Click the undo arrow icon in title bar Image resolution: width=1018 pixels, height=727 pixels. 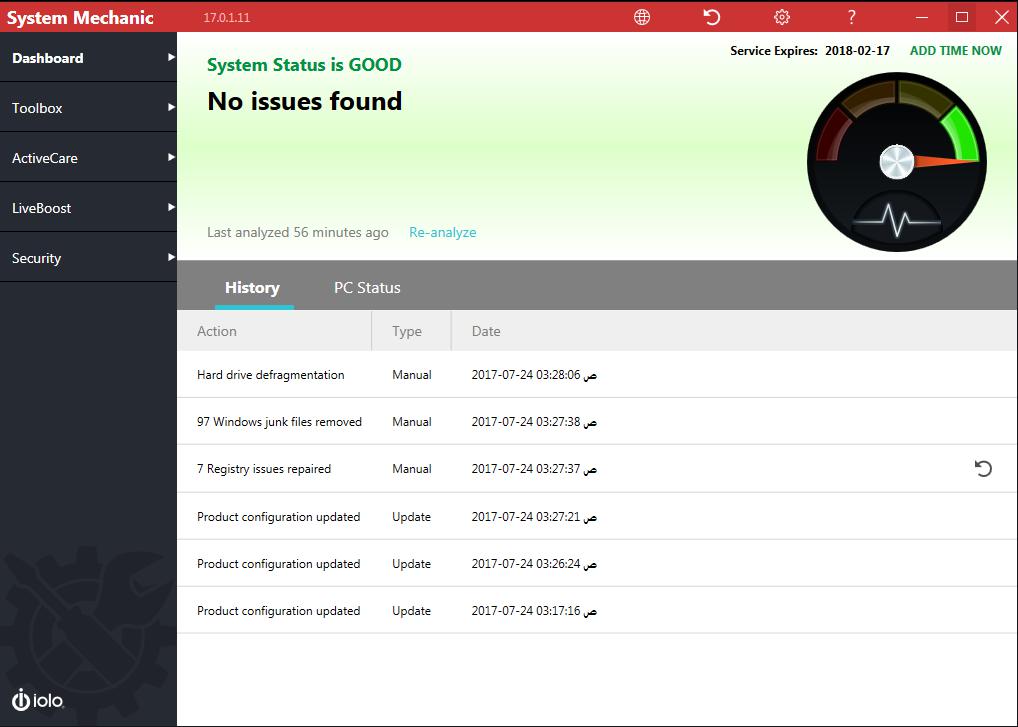[711, 17]
